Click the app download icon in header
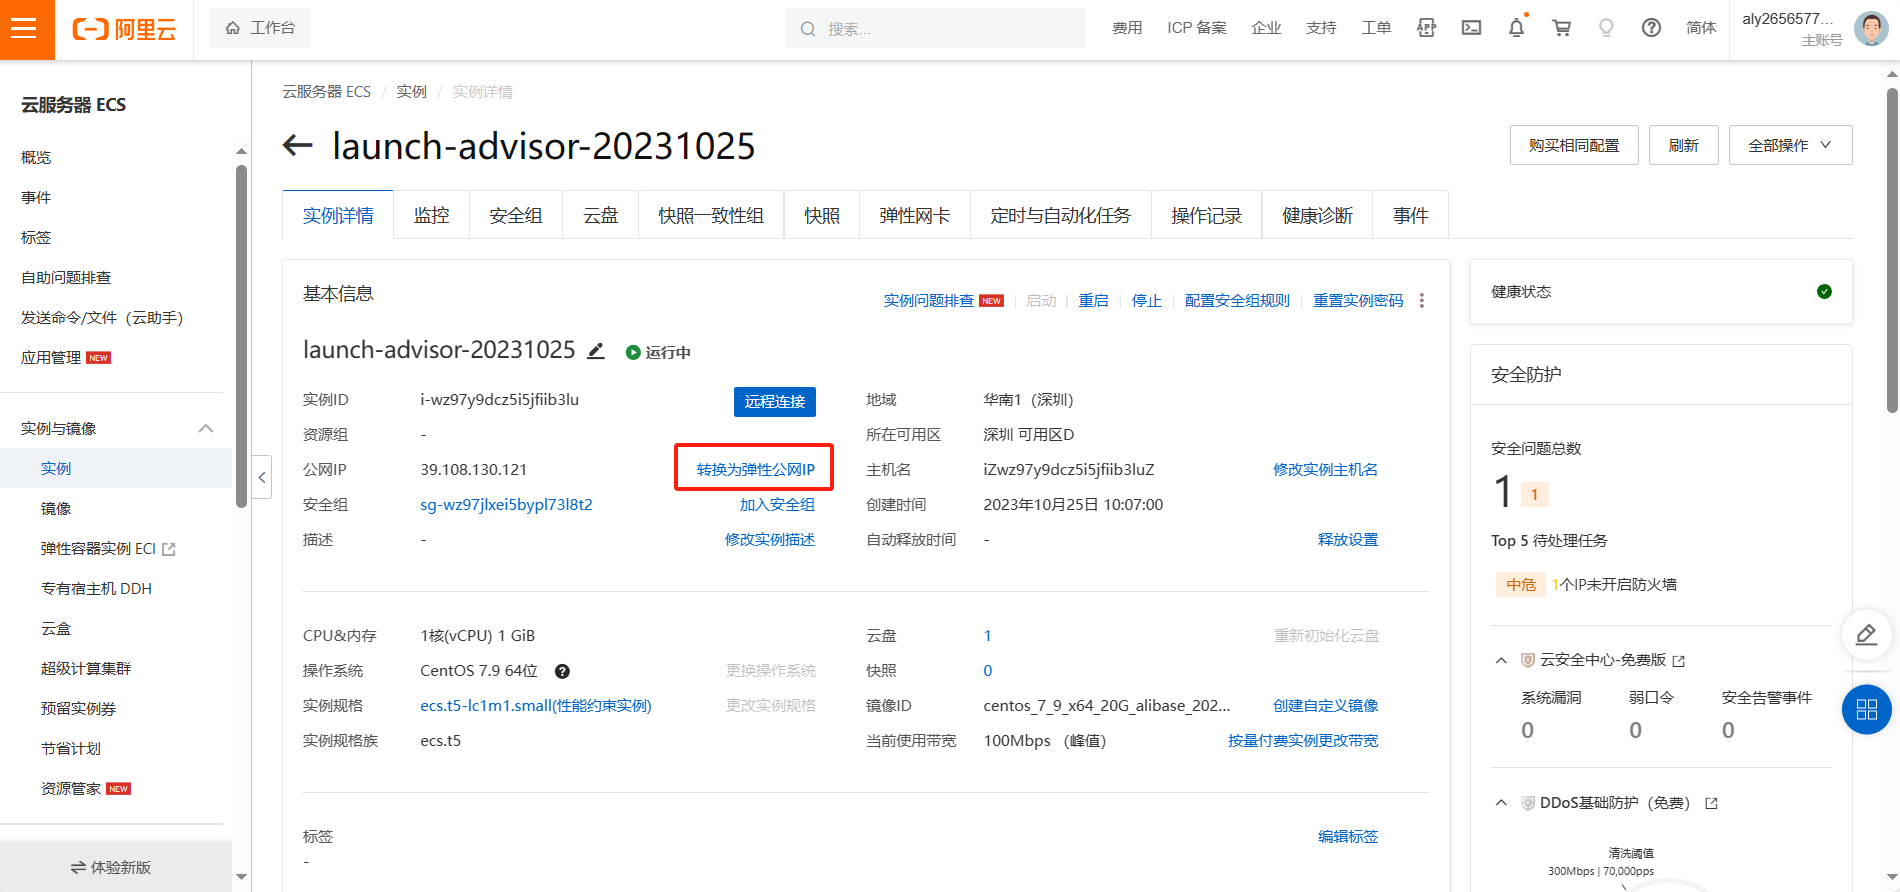Viewport: 1900px width, 892px height. (x=1426, y=28)
